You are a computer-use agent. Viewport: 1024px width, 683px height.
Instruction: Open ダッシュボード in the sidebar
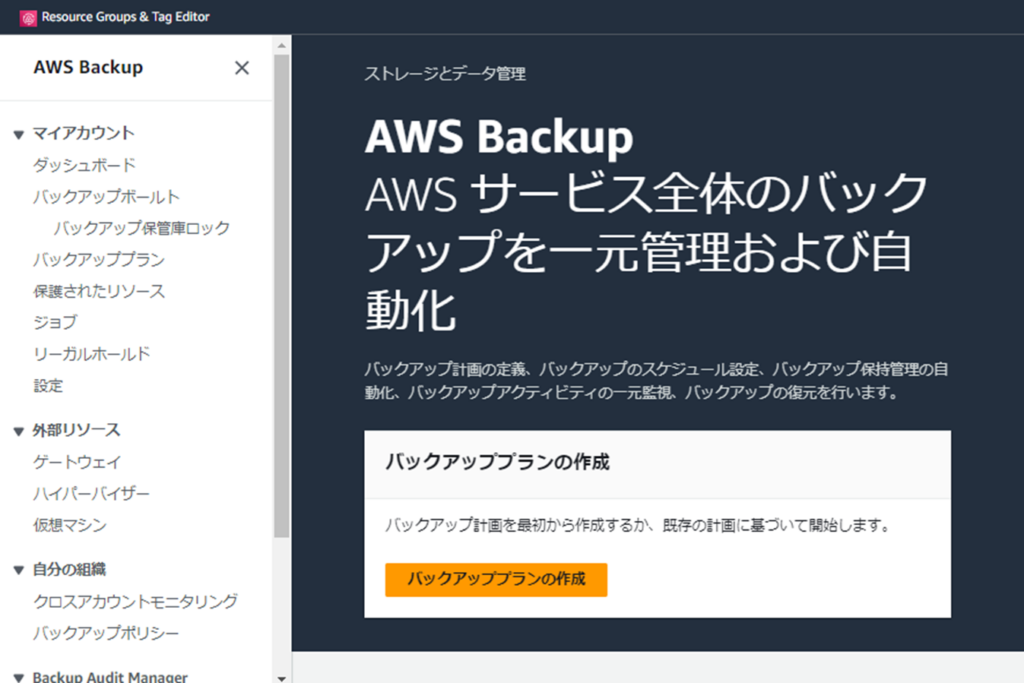[x=84, y=165]
